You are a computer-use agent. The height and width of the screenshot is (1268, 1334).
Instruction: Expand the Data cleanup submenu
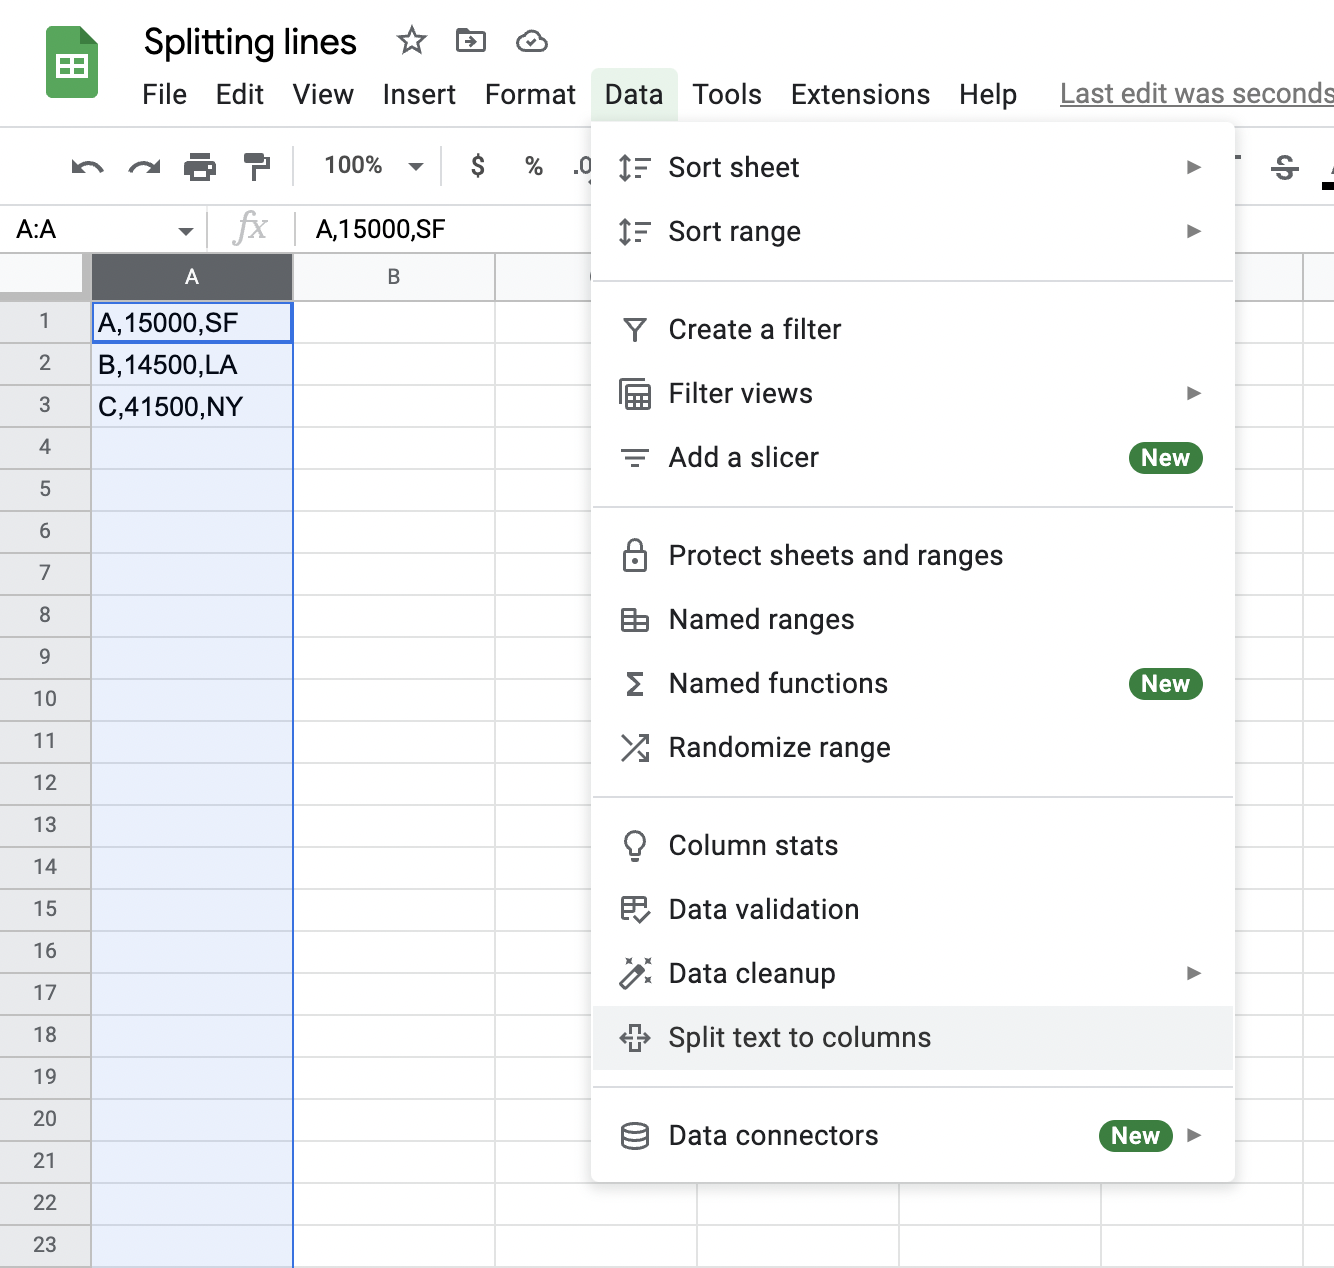pos(1193,973)
